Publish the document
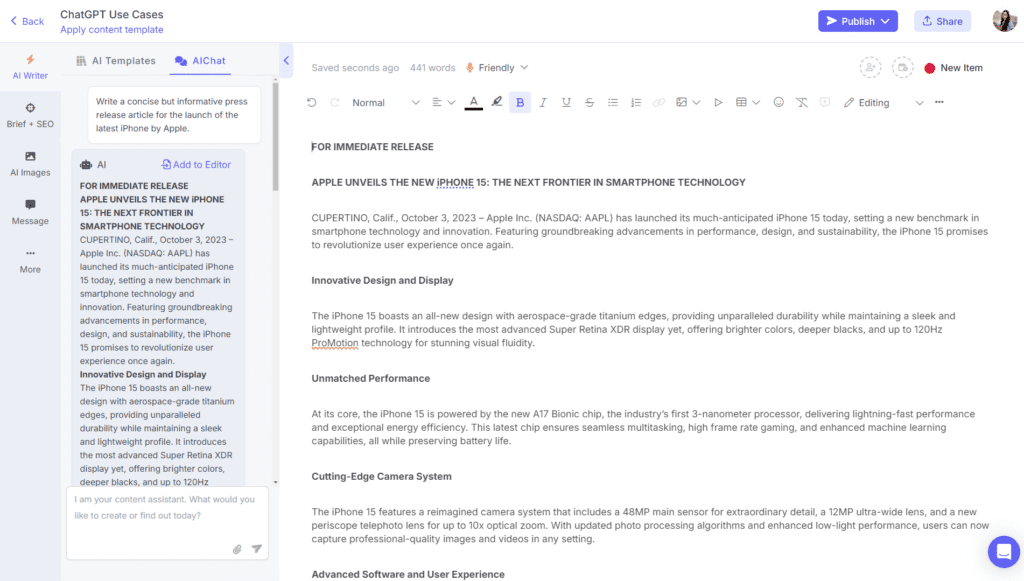 pos(850,21)
